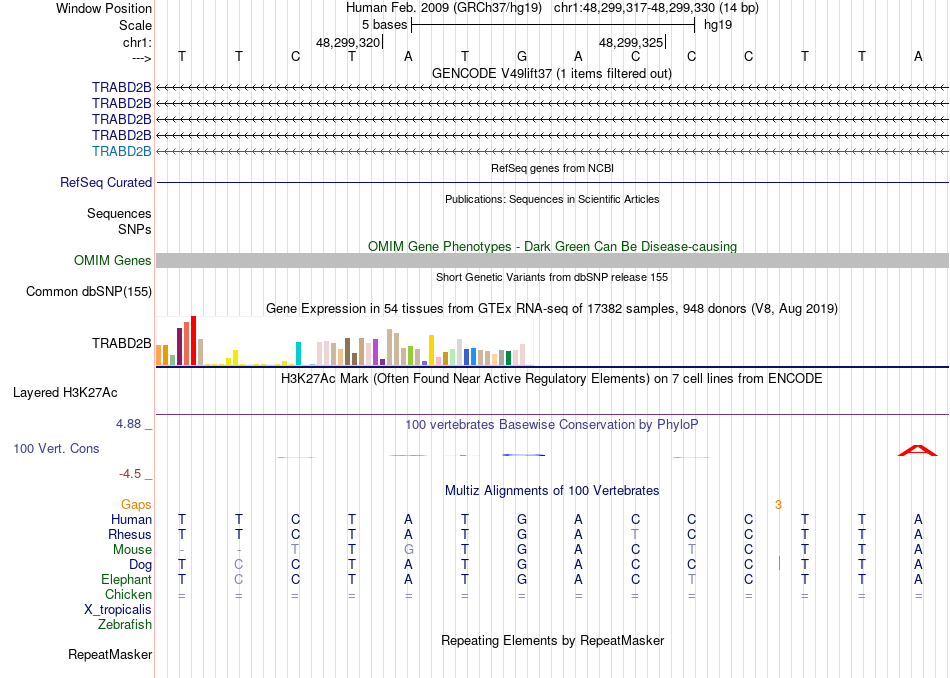950x678 pixels.
Task: Click the TRABD2B label beside the GTEx bar chart
Action: [122, 344]
